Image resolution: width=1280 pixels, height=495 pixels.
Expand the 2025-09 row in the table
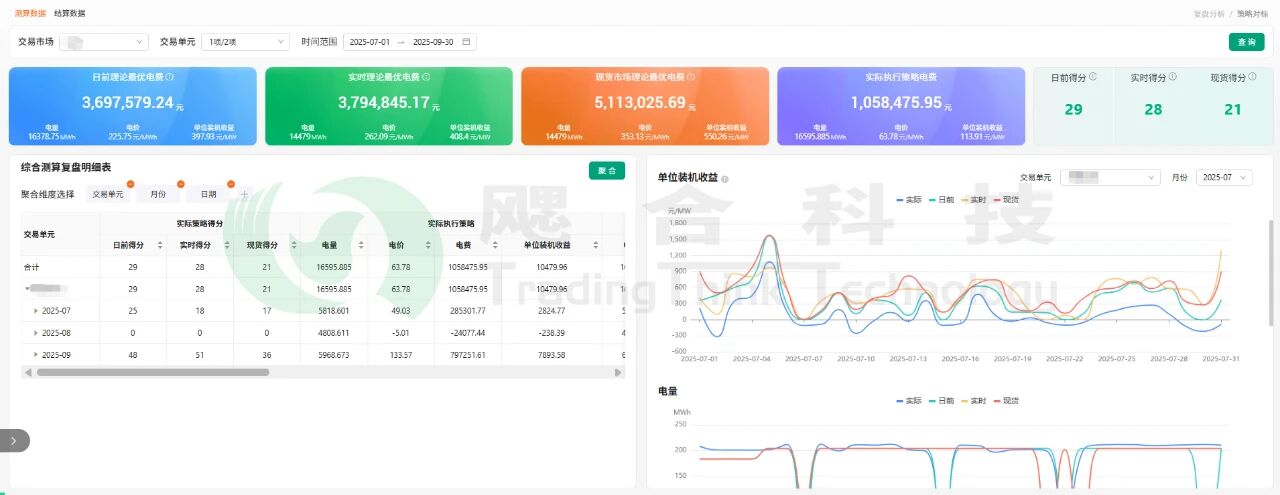[36, 355]
